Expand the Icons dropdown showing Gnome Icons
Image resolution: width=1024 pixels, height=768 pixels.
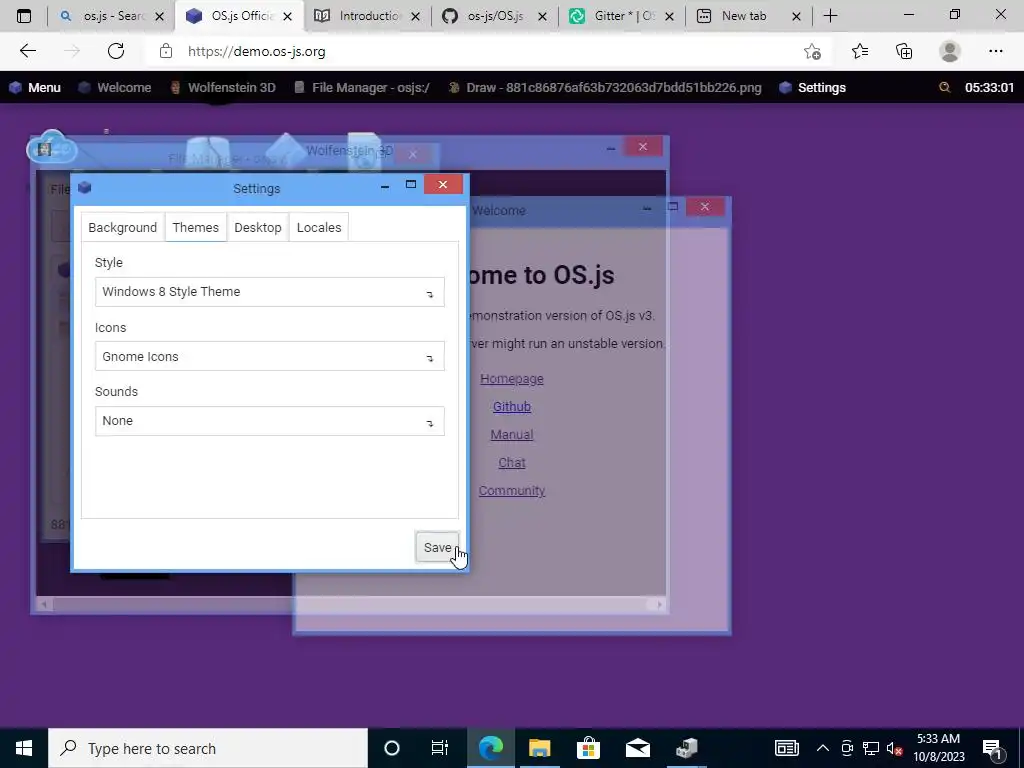[x=270, y=357]
